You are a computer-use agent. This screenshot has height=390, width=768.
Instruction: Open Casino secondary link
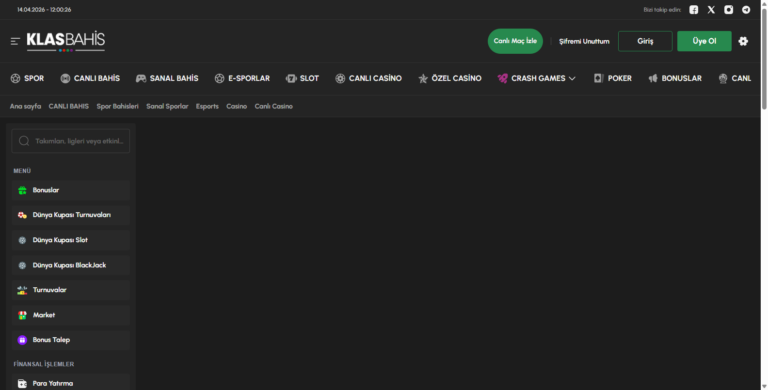point(237,106)
